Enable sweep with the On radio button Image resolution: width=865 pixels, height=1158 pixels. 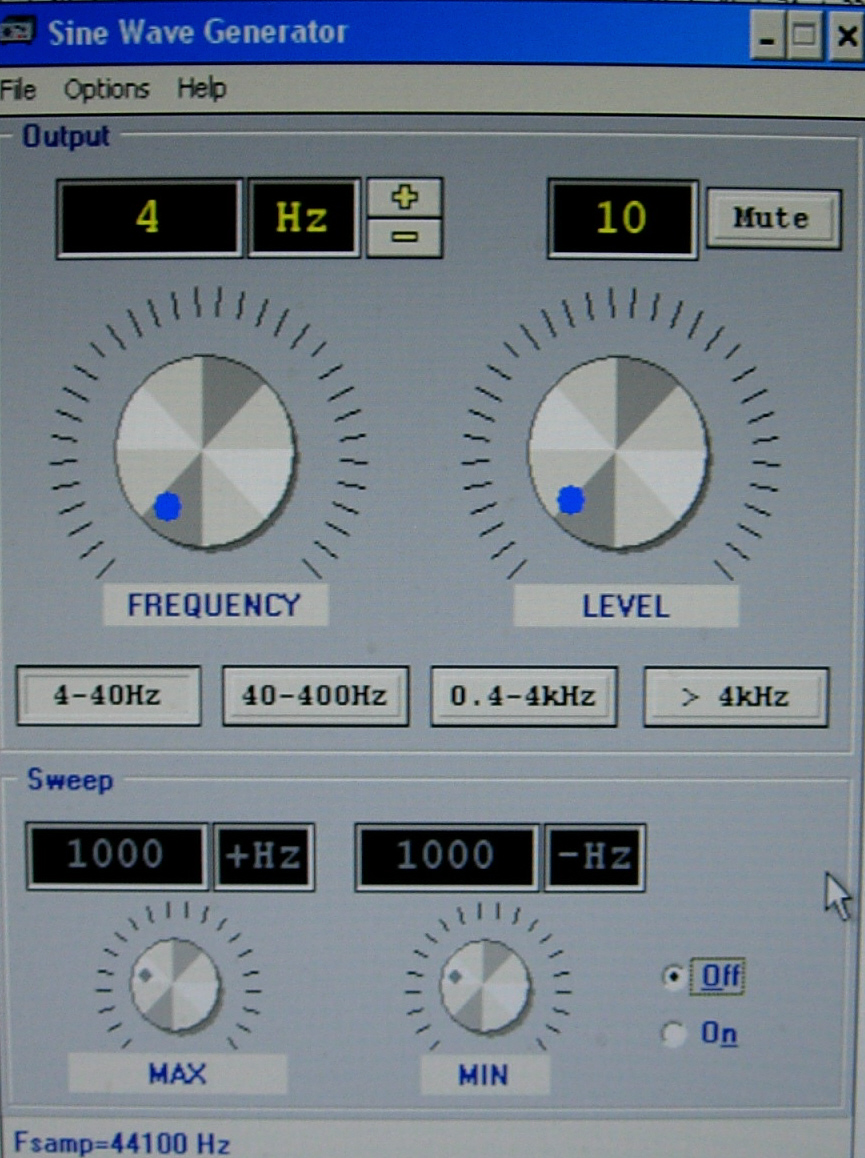tap(675, 1034)
